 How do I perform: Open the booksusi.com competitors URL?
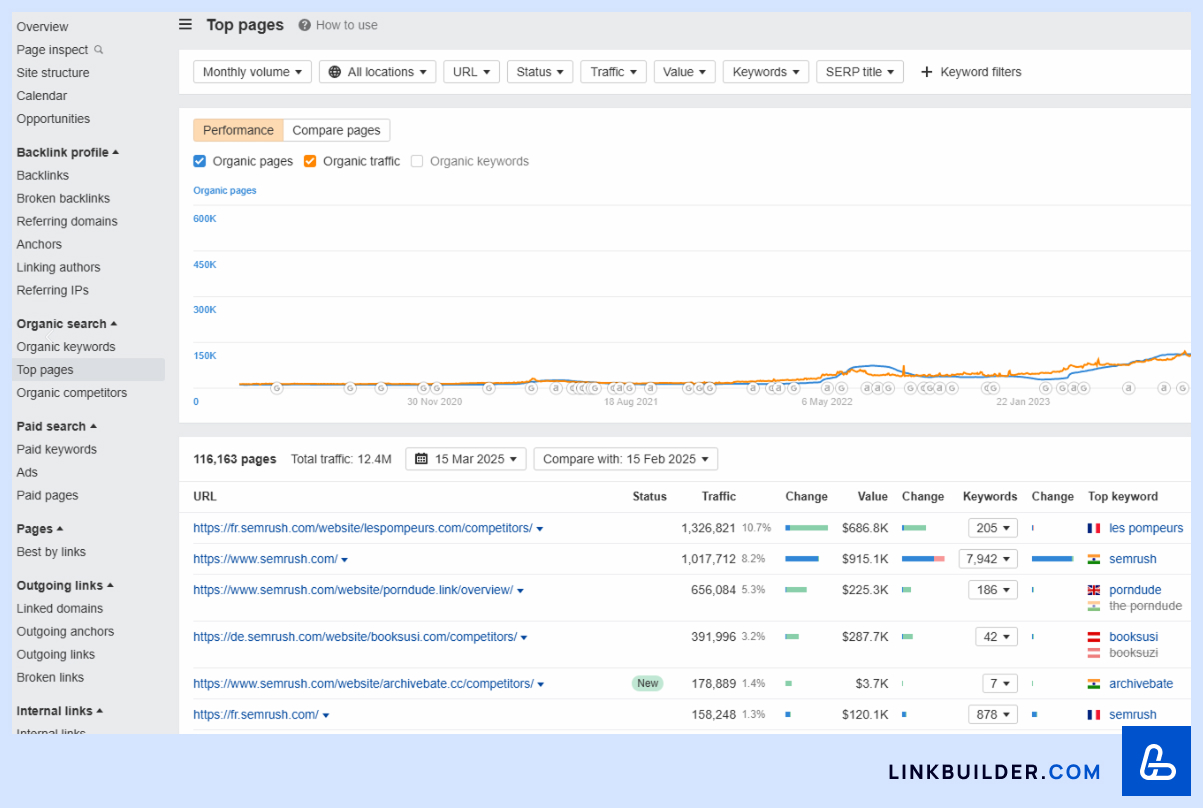point(355,637)
